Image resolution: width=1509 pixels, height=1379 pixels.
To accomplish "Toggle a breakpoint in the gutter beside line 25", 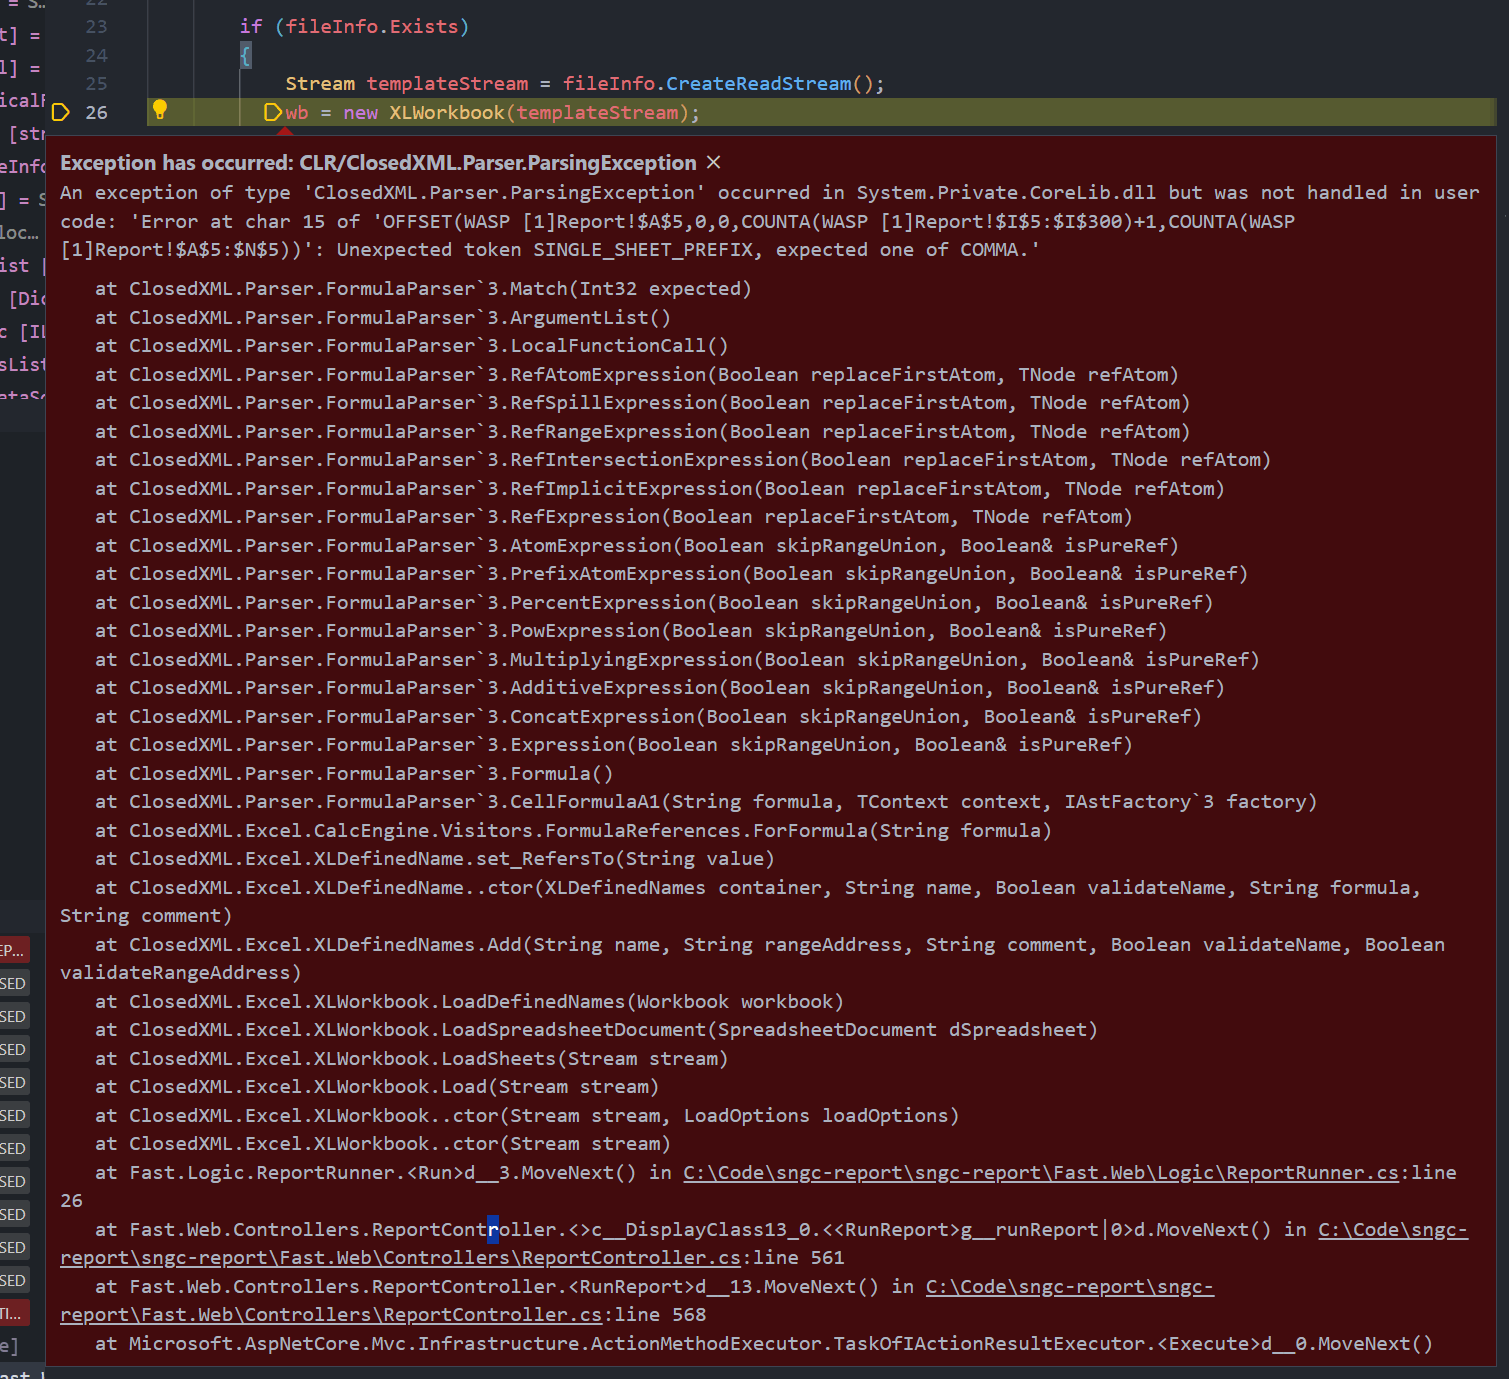I will click(x=60, y=84).
